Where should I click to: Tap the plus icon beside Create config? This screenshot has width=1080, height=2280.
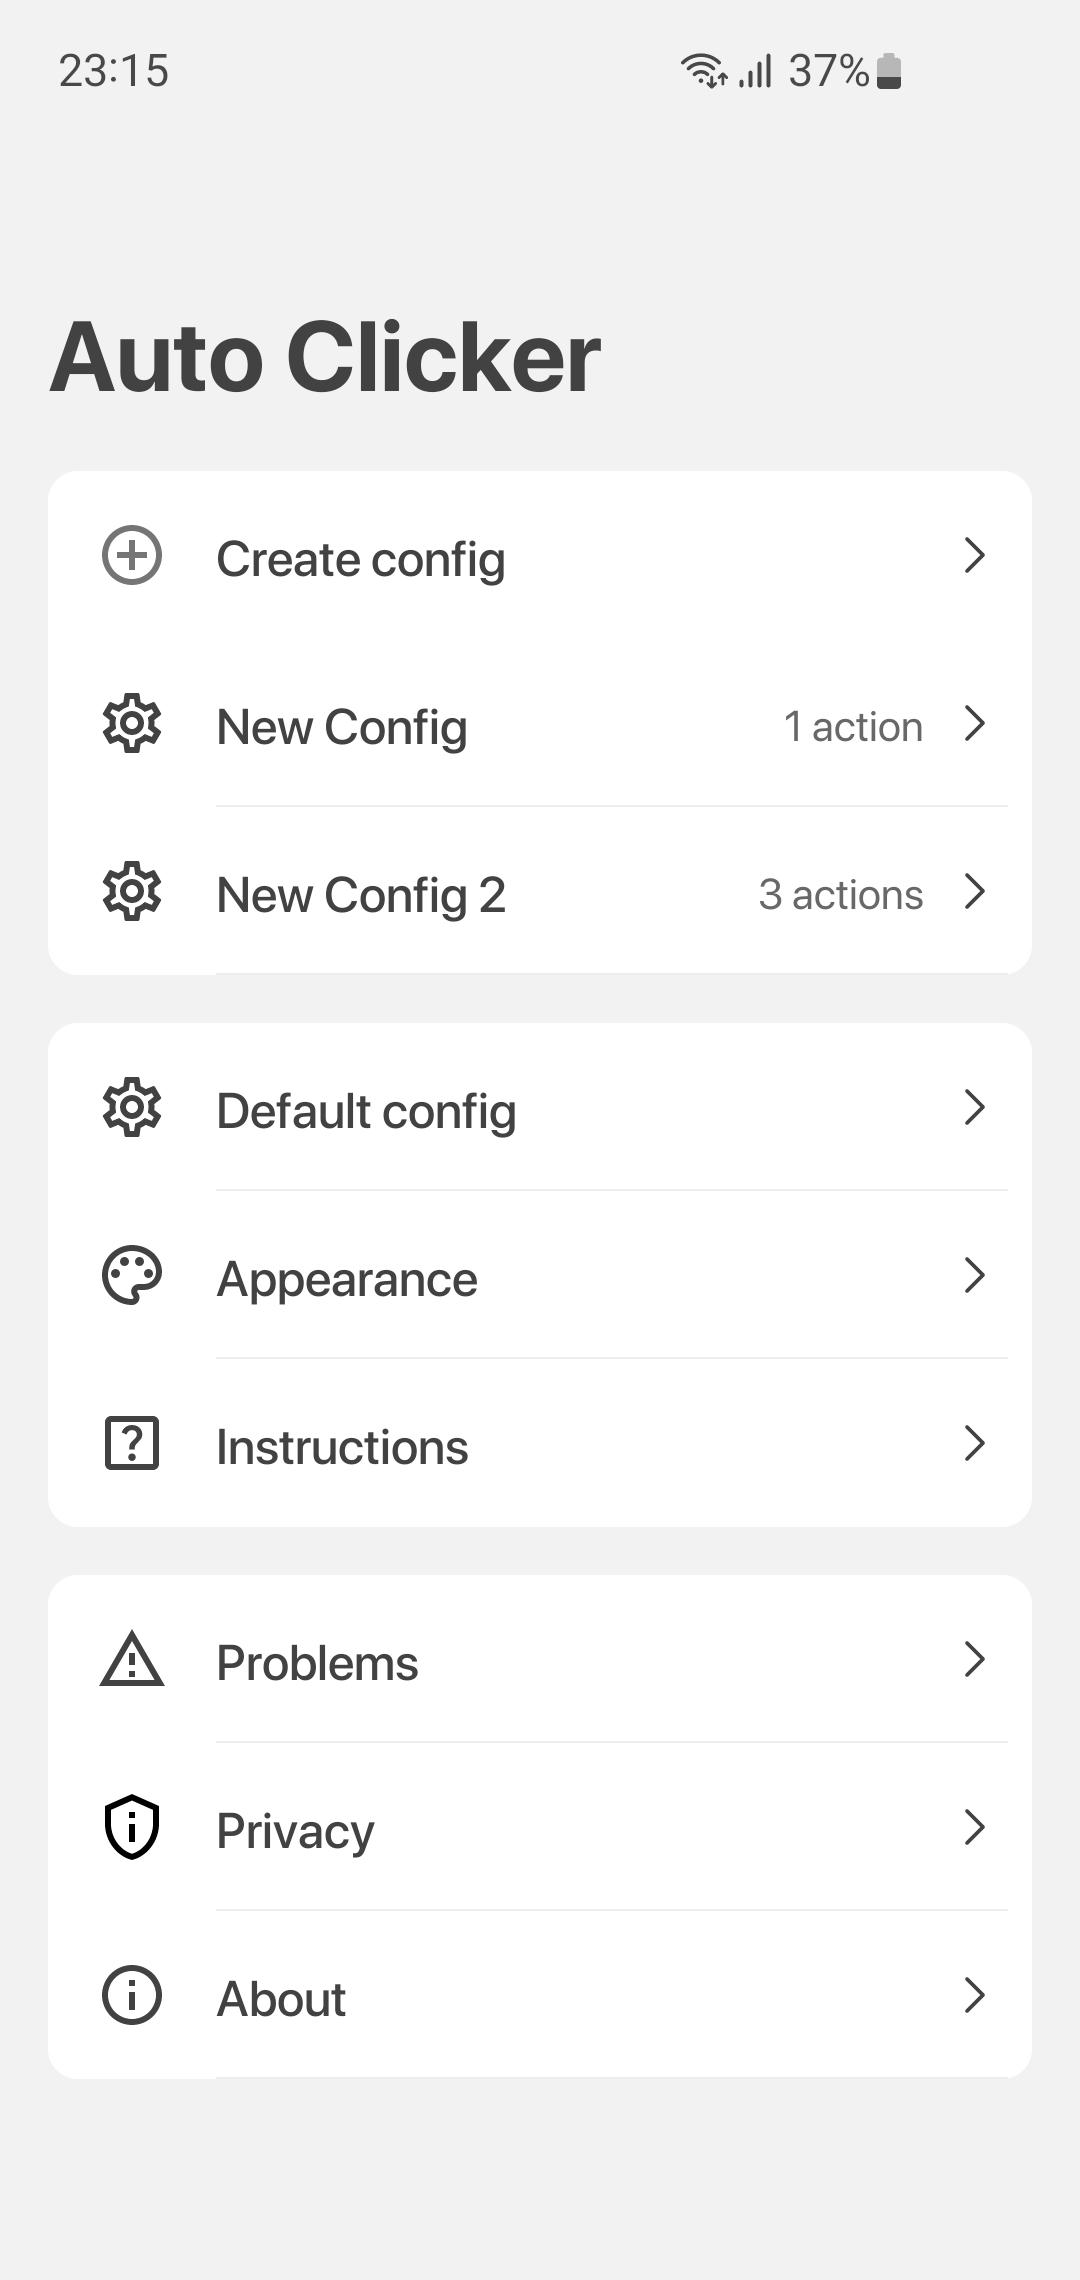132,555
